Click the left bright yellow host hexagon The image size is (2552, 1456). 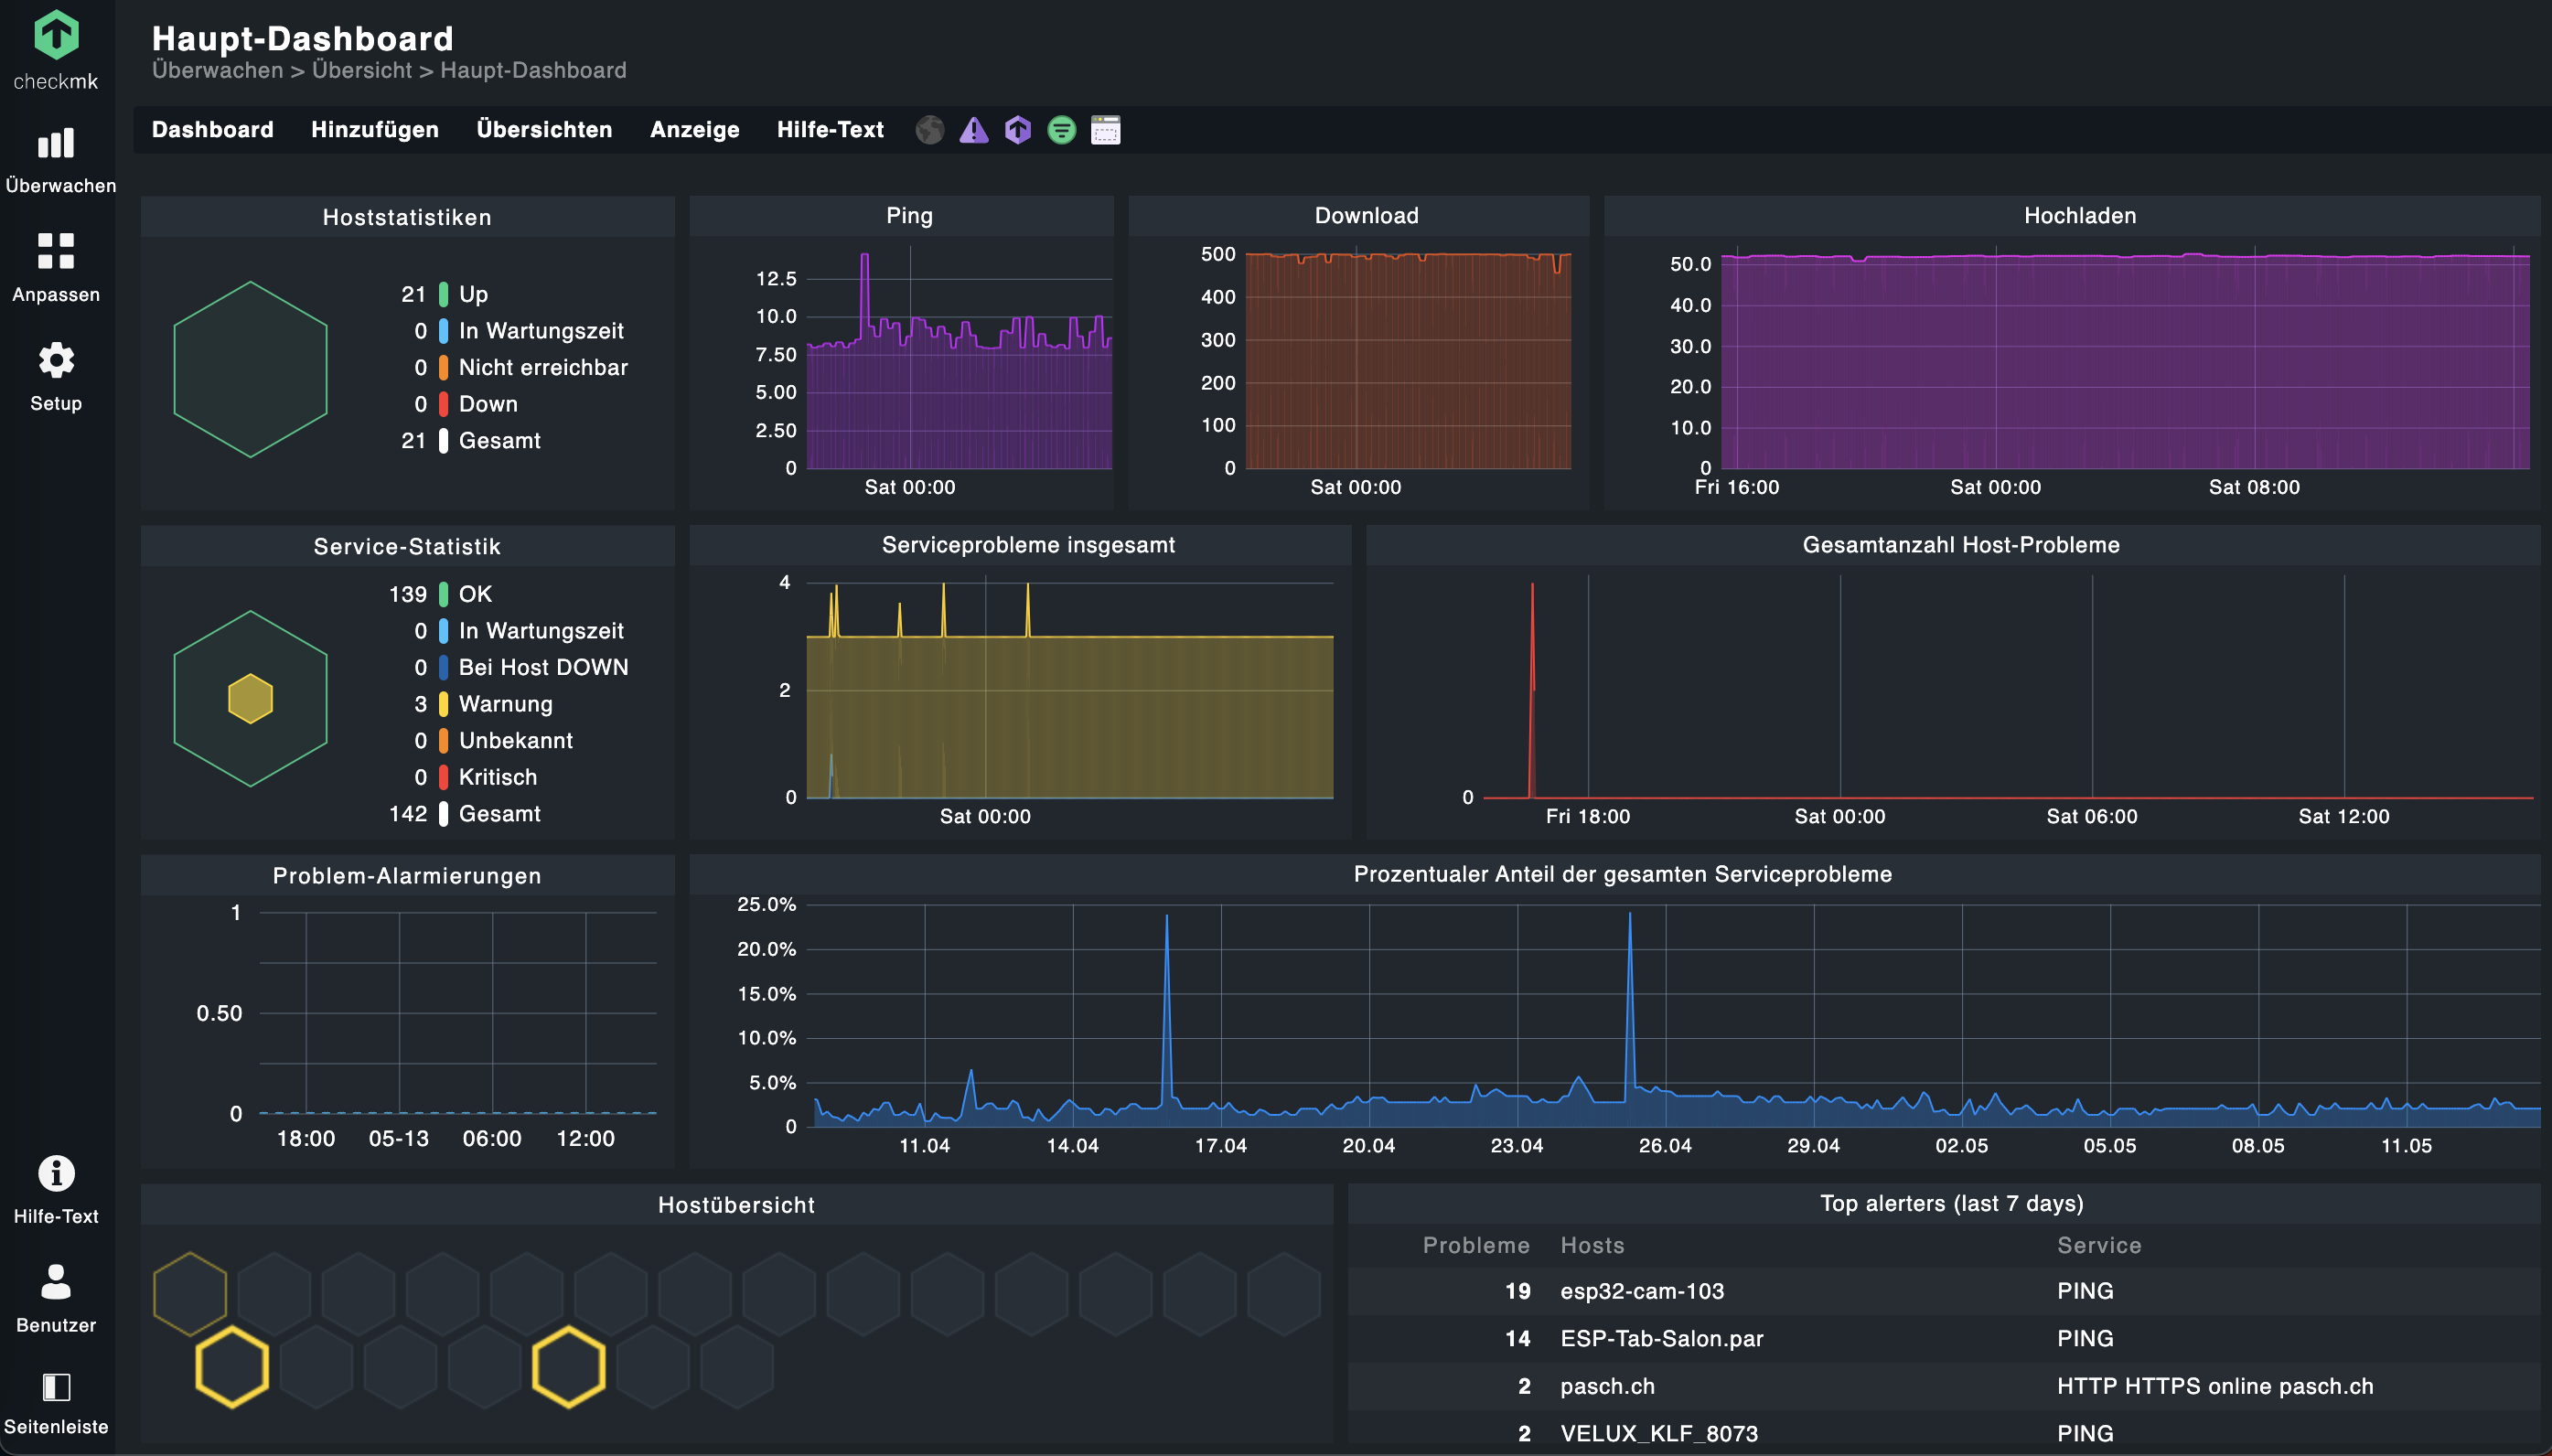point(232,1367)
